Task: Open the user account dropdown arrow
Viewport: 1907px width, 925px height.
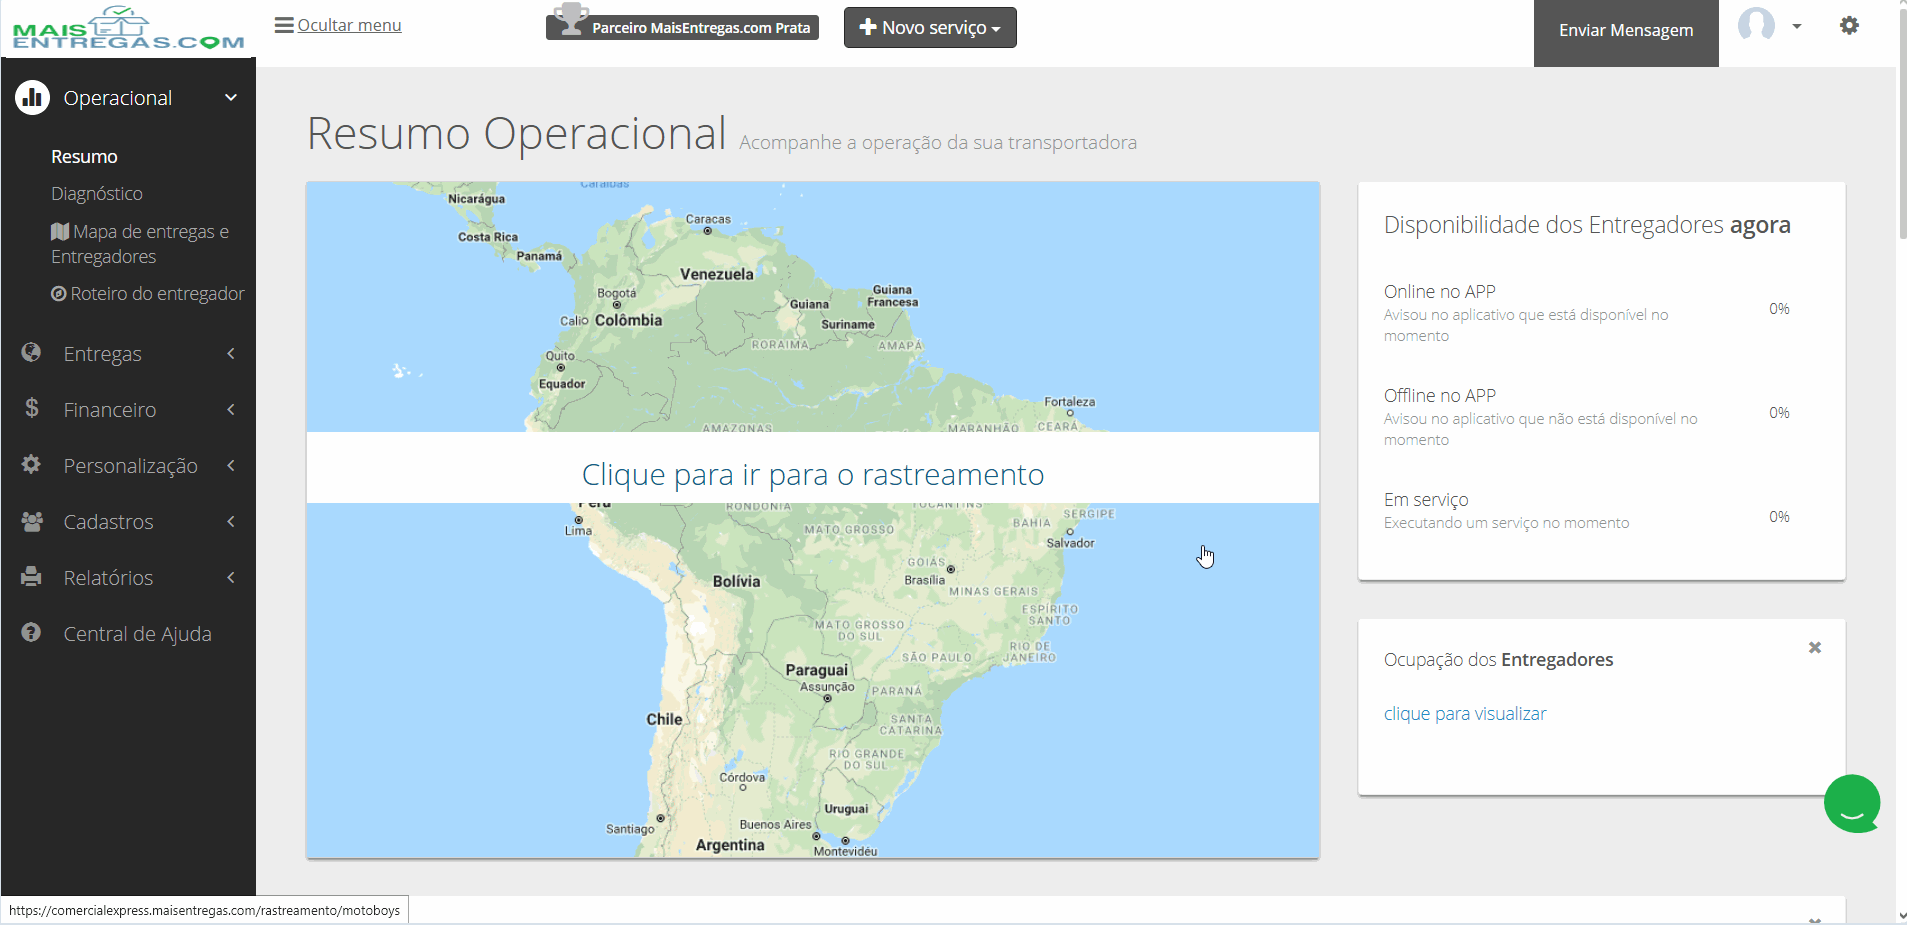Action: (x=1797, y=27)
